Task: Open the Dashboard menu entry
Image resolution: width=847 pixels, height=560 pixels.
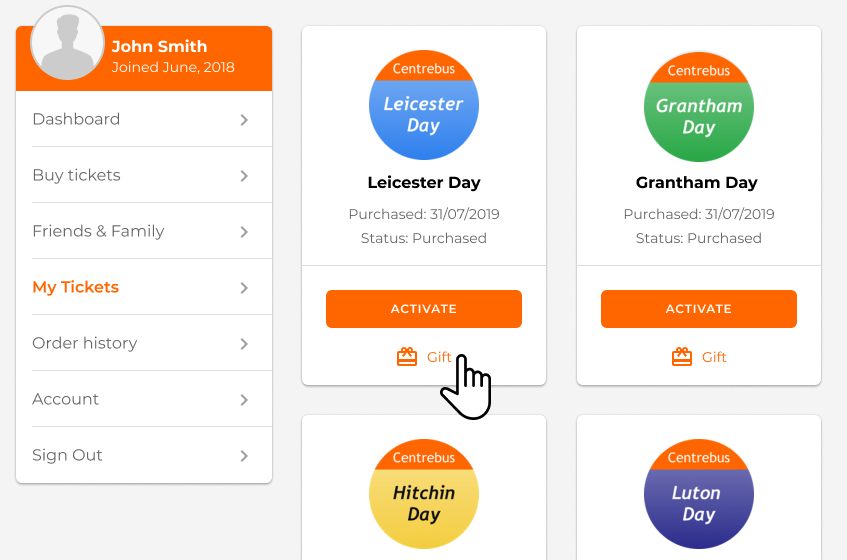Action: 144,119
